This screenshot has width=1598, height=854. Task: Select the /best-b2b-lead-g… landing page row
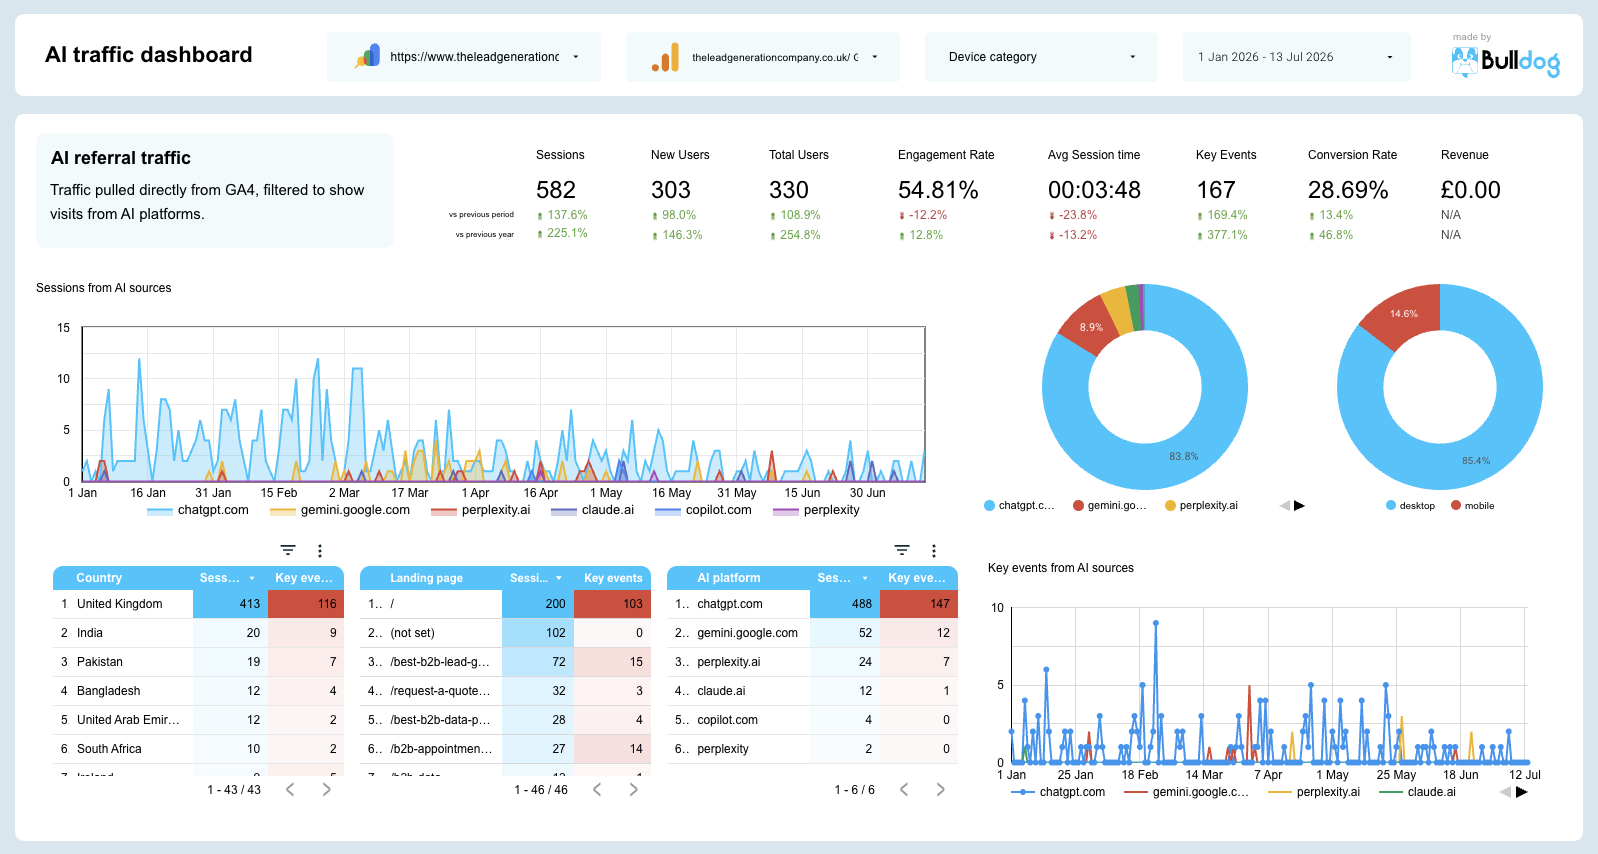pos(505,662)
